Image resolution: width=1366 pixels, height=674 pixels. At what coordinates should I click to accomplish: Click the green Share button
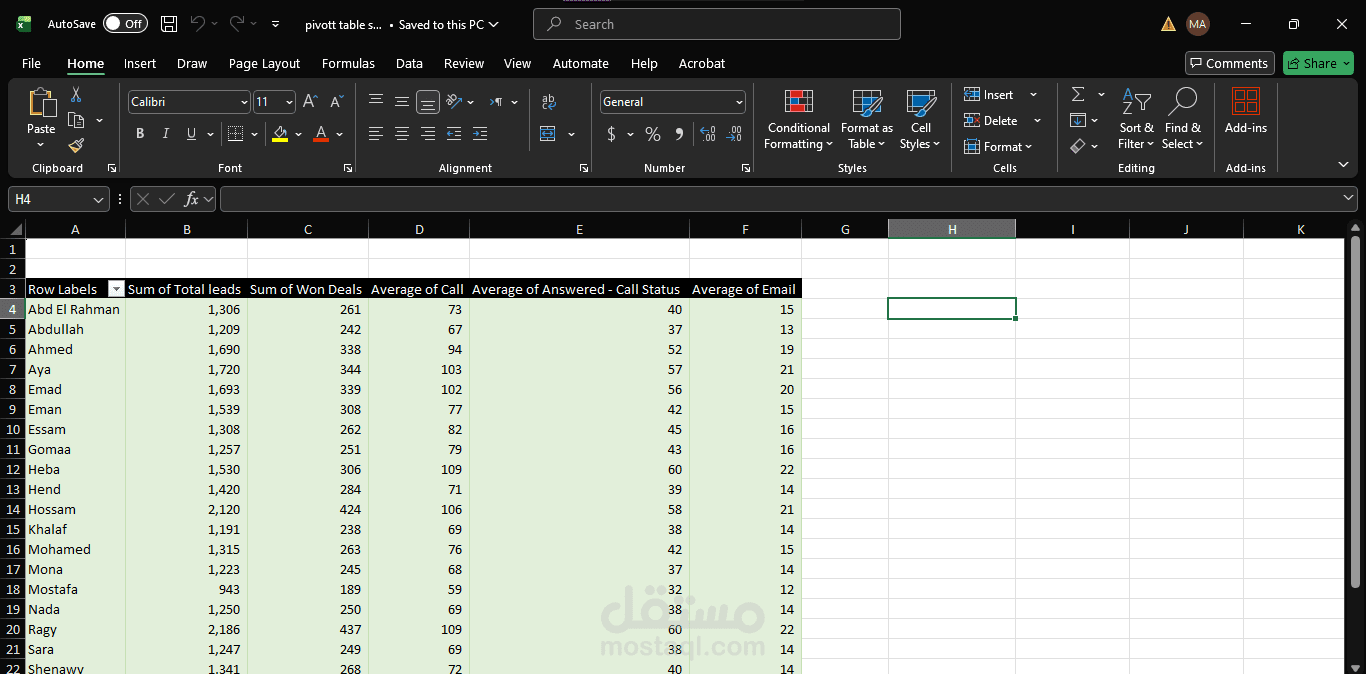[1318, 63]
